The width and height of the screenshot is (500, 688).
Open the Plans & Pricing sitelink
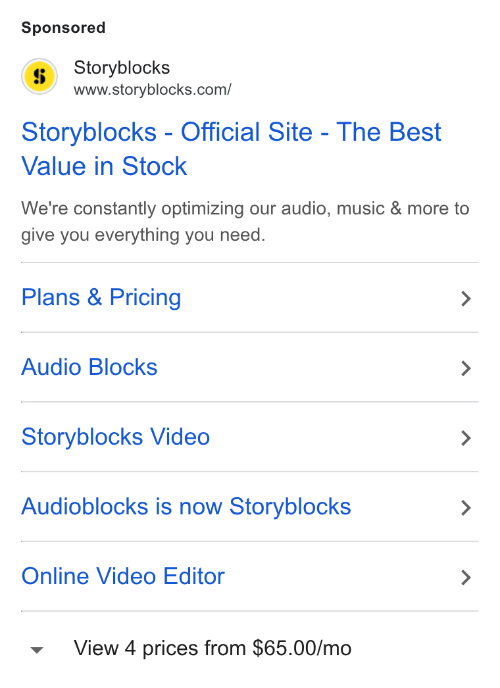101,297
